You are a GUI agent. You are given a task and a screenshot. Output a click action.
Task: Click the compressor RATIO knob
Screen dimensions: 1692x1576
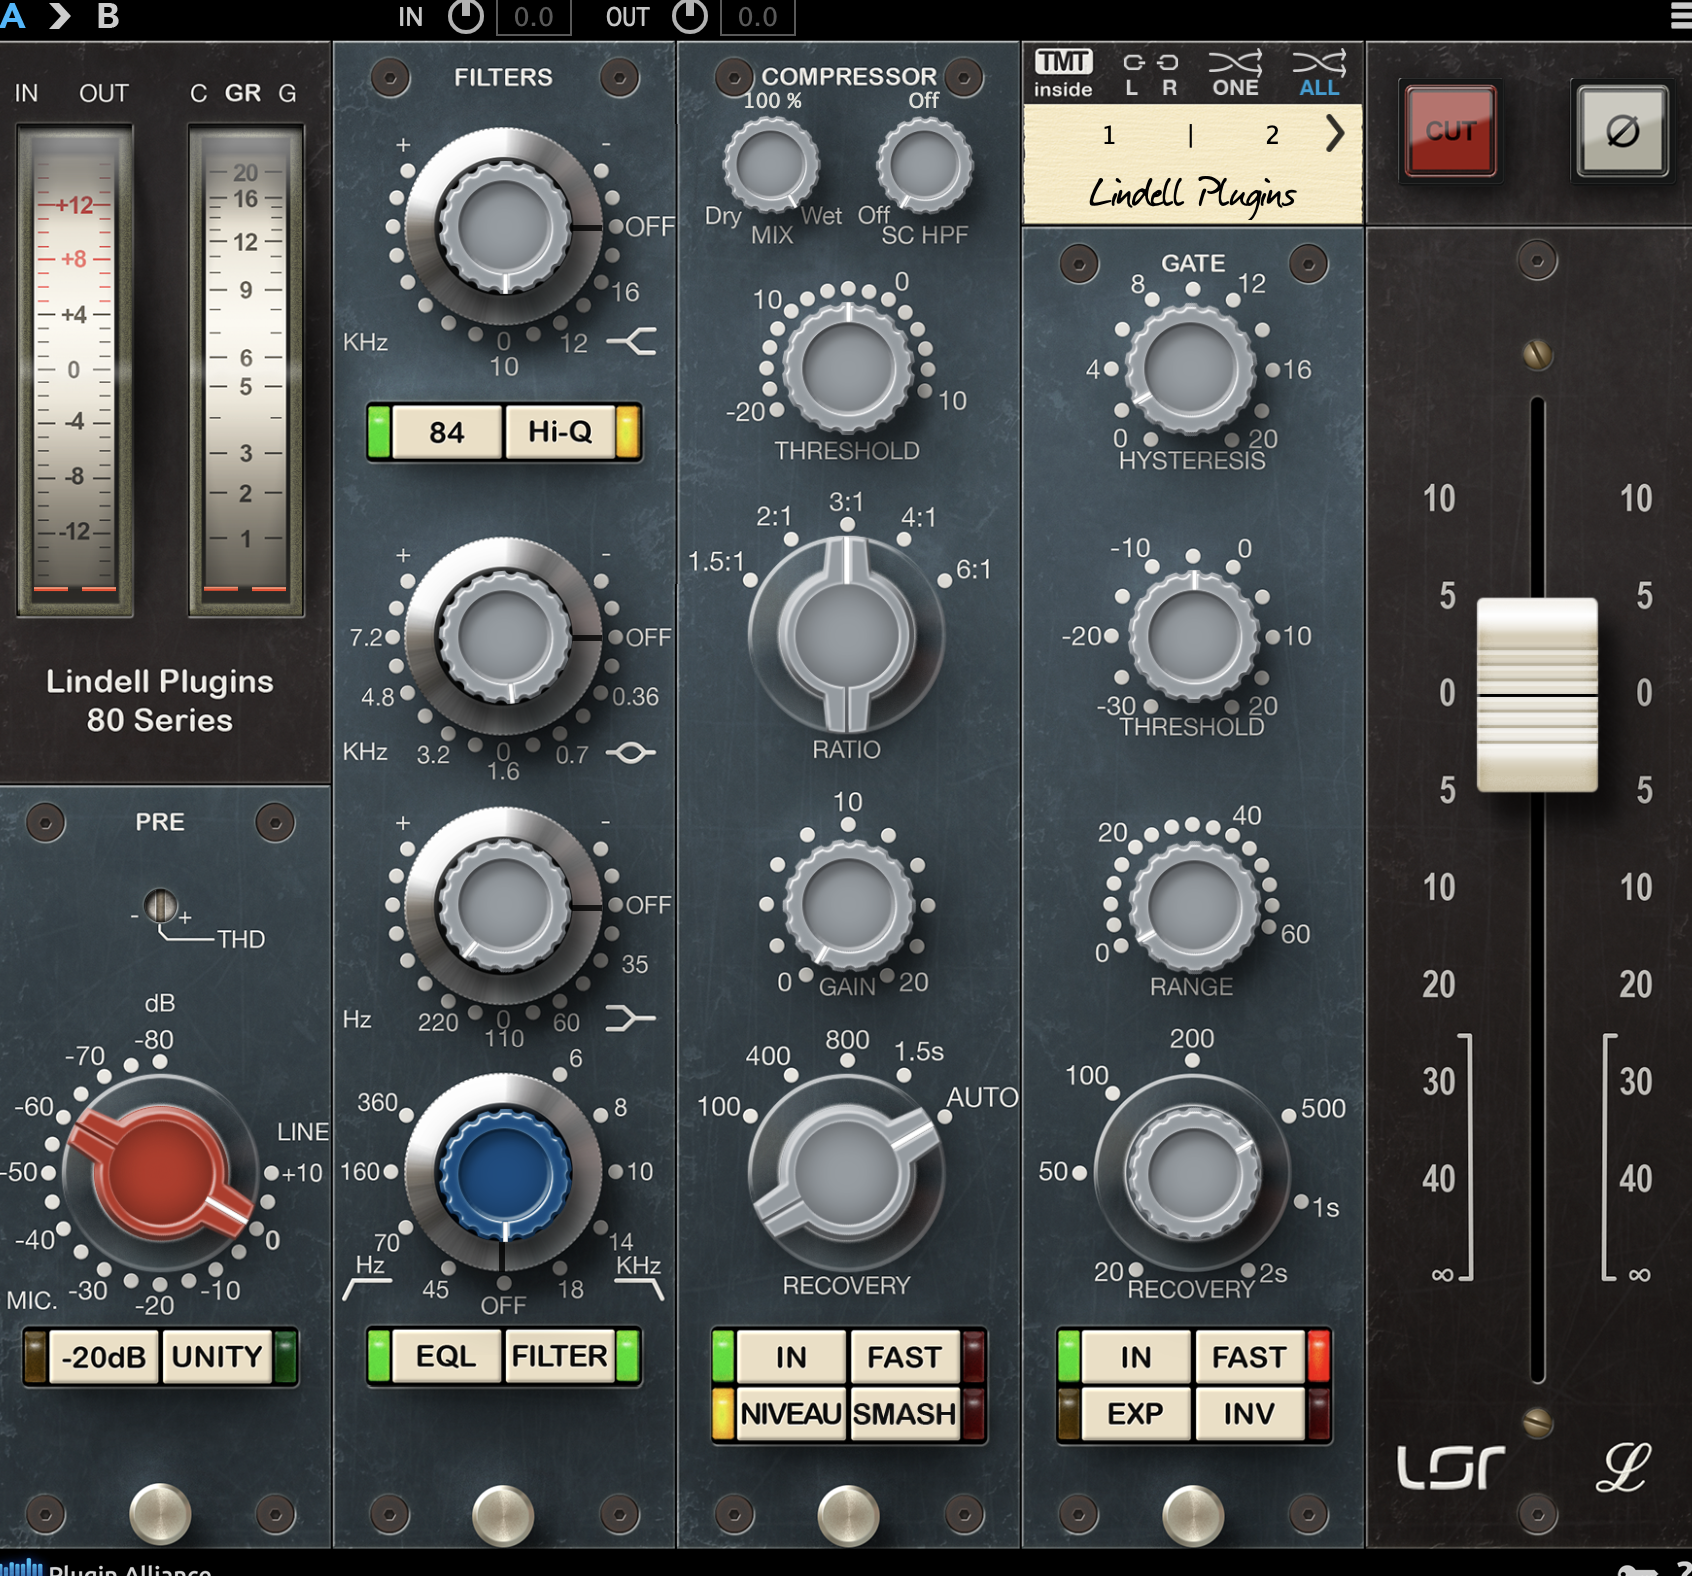point(847,634)
